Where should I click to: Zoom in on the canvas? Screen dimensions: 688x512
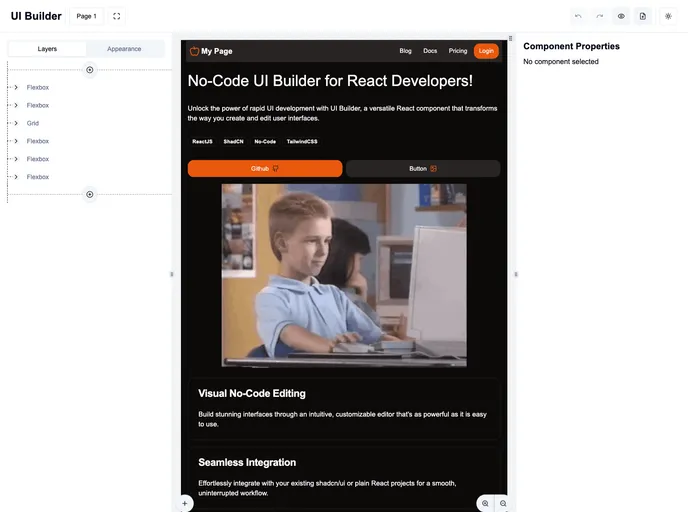(x=485, y=503)
